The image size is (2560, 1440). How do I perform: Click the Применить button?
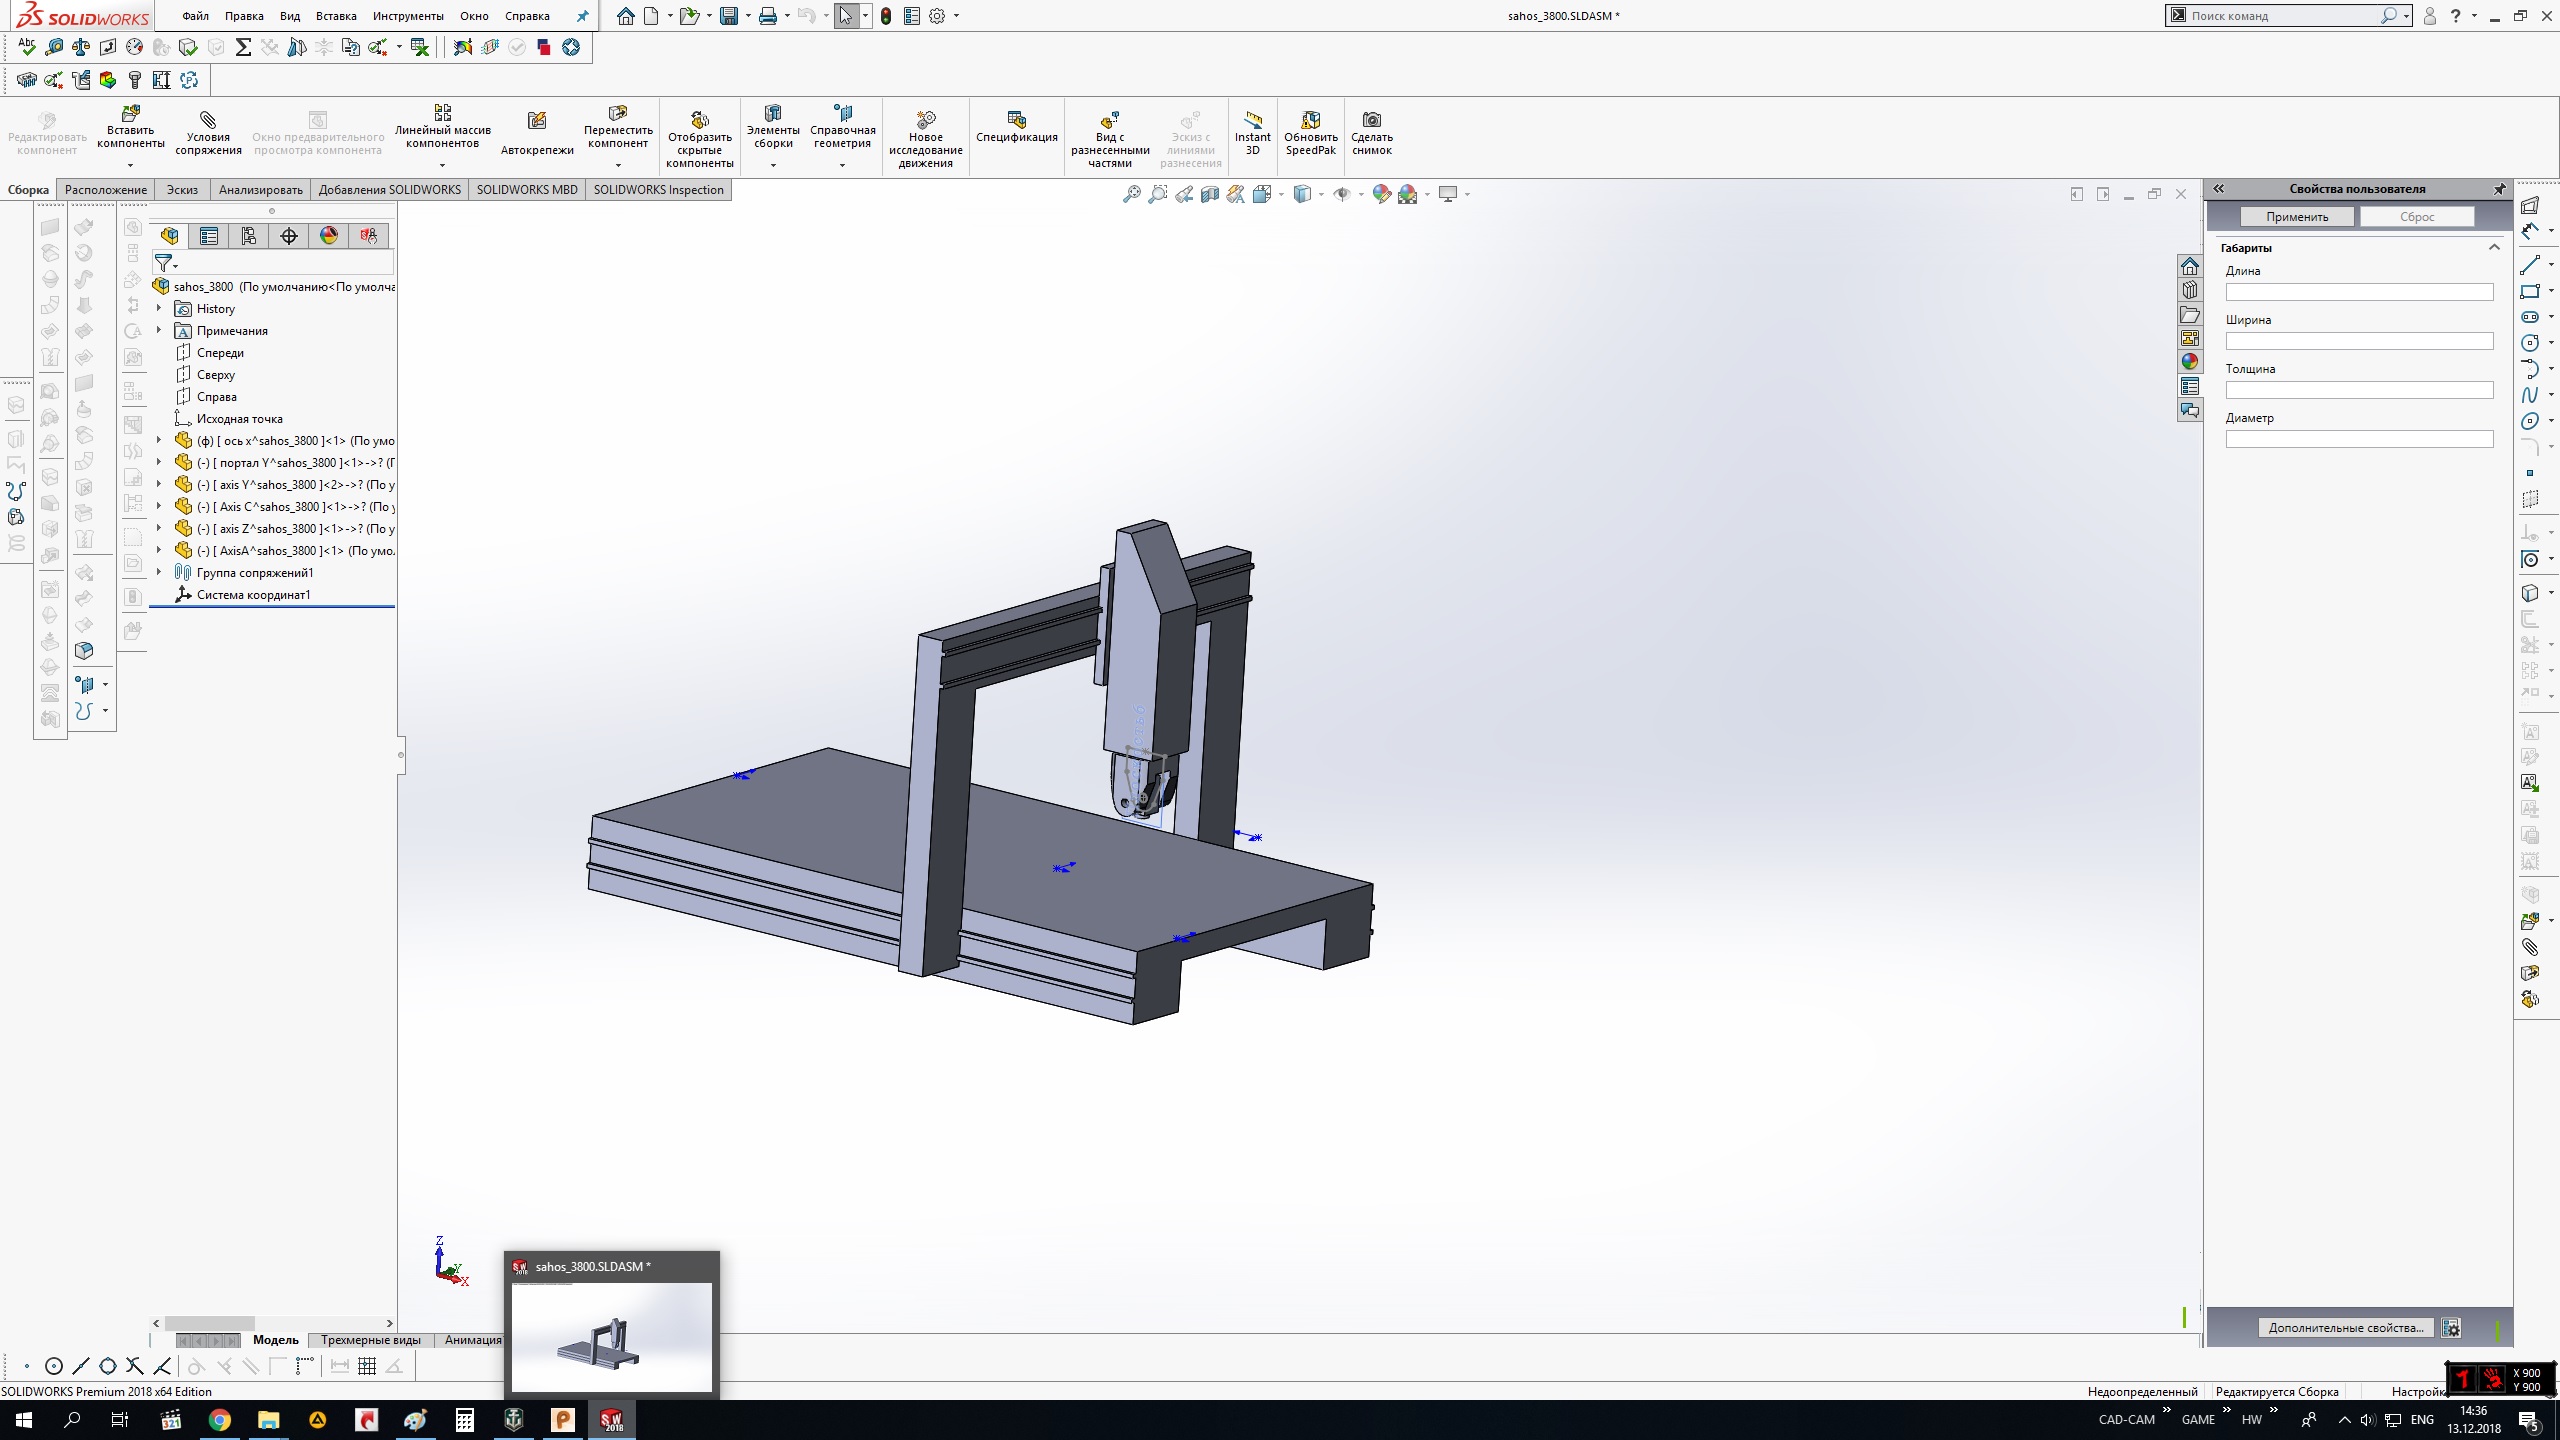[x=2297, y=217]
